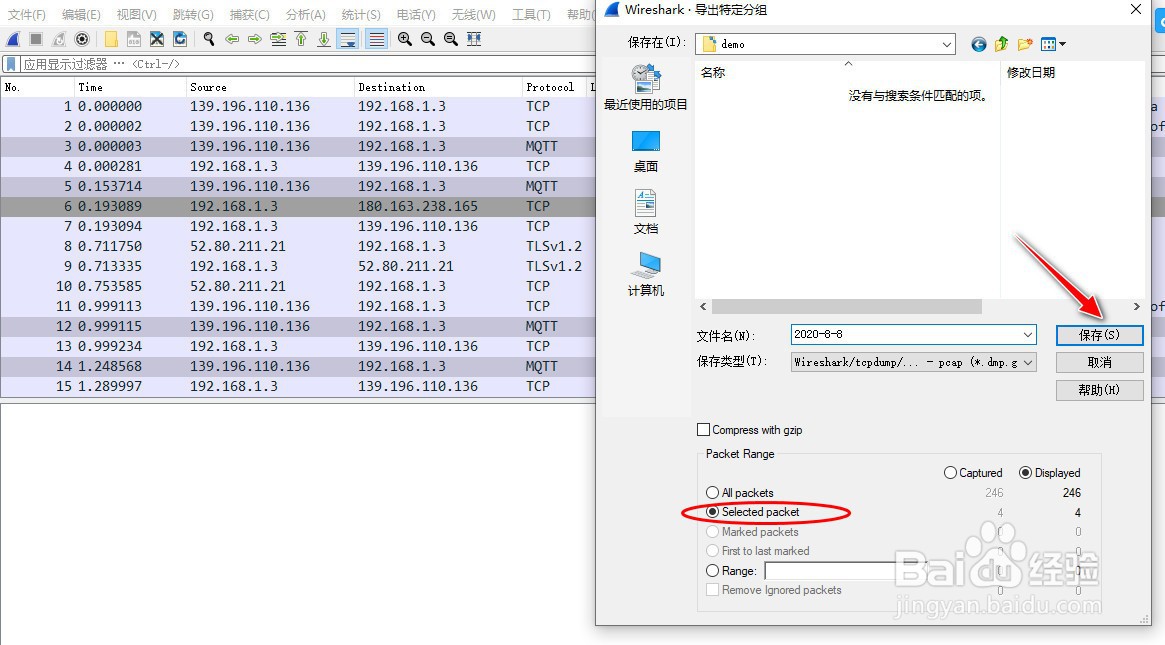The height and width of the screenshot is (645, 1165).
Task: Open the 保存在 location dropdown
Action: [944, 43]
